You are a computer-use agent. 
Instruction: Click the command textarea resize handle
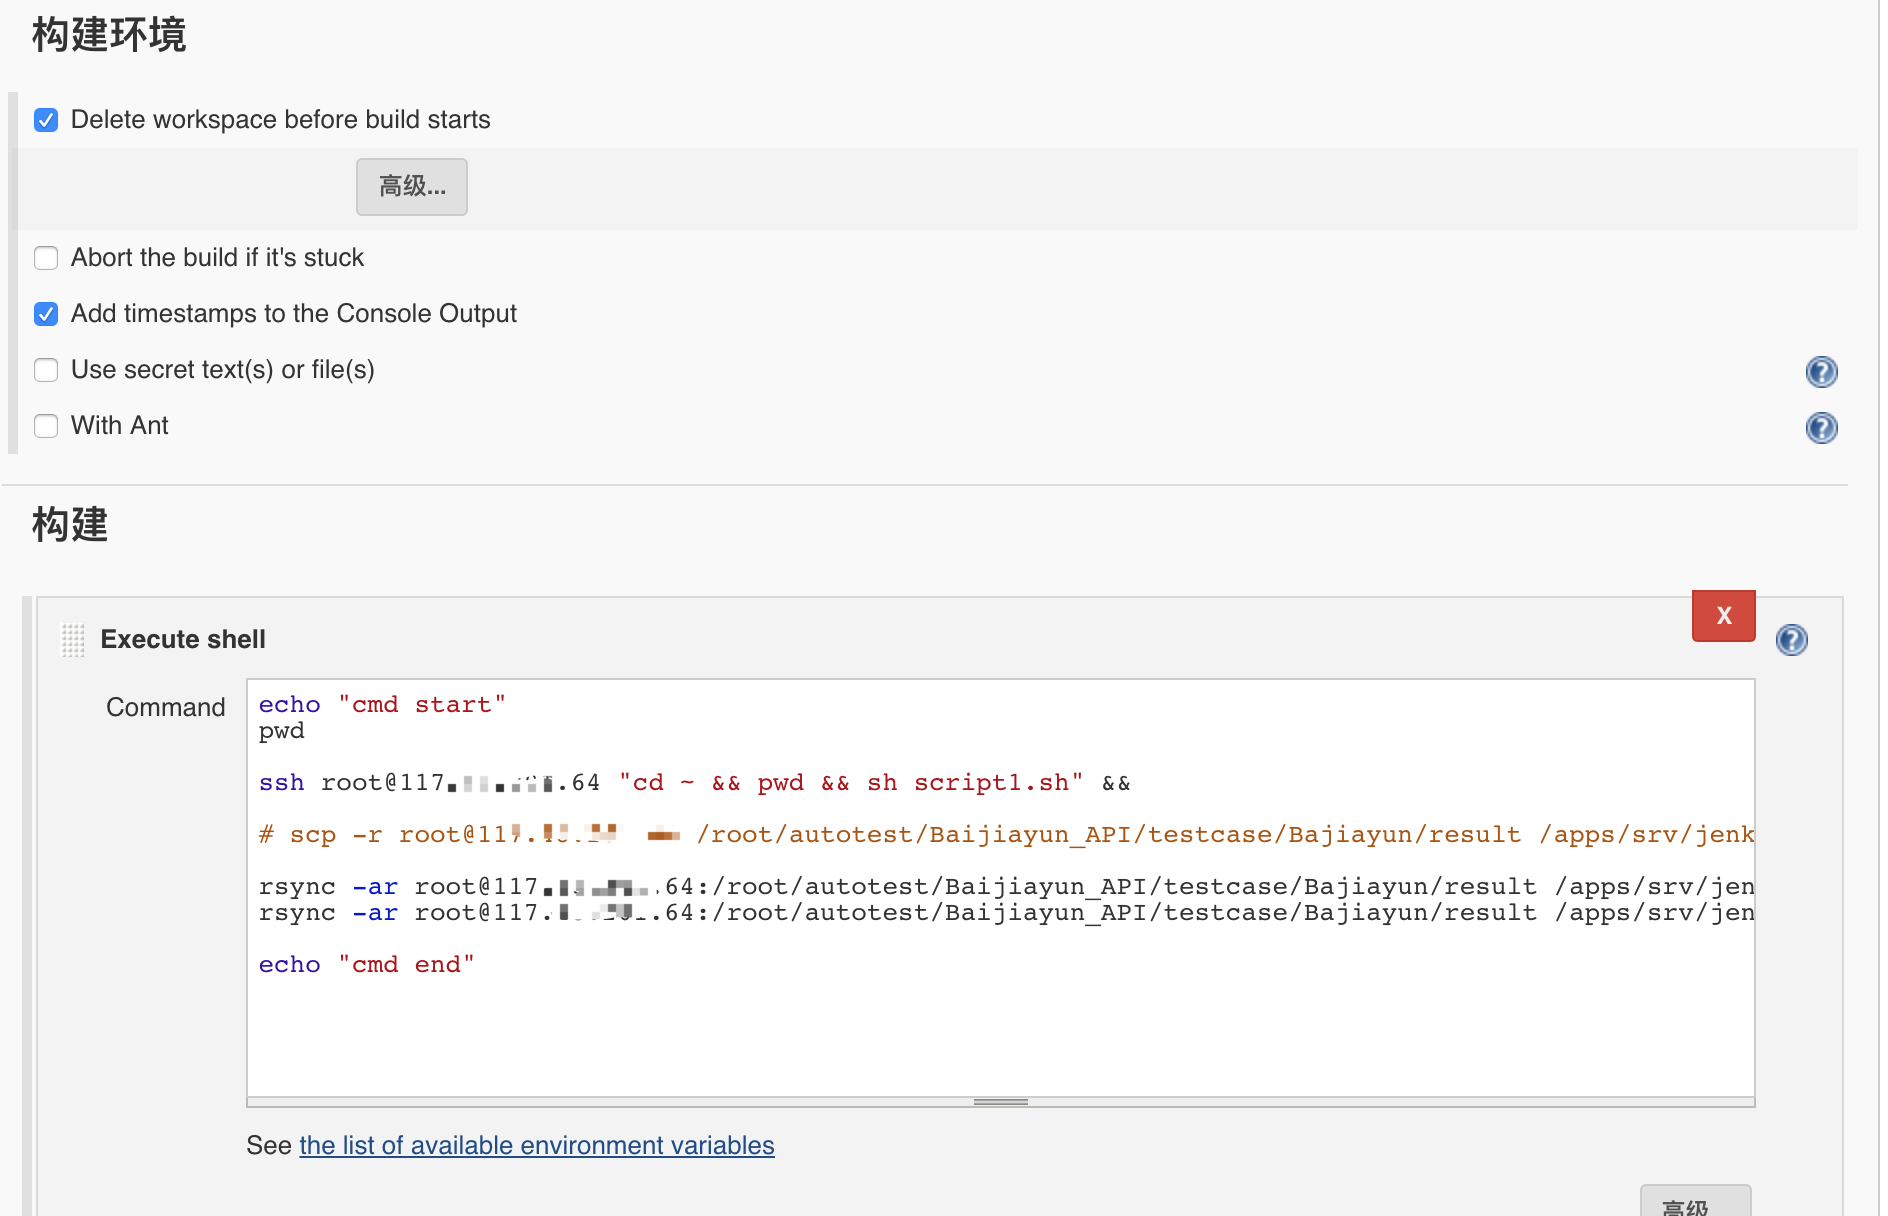tap(1000, 1102)
